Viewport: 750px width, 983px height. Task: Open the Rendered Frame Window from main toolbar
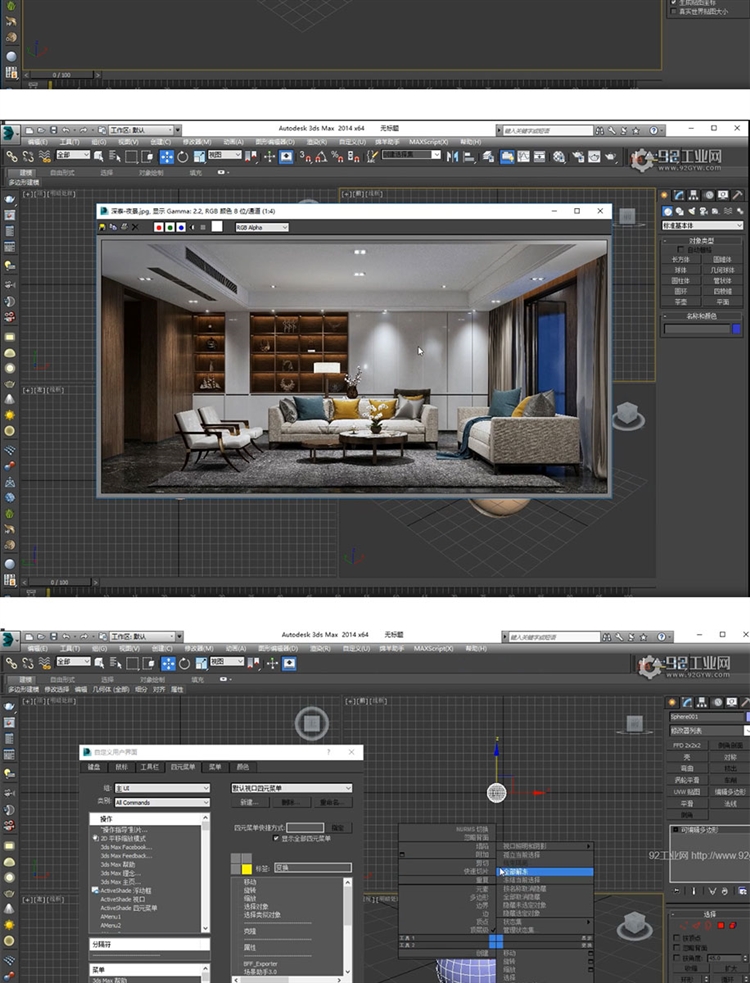coord(594,156)
